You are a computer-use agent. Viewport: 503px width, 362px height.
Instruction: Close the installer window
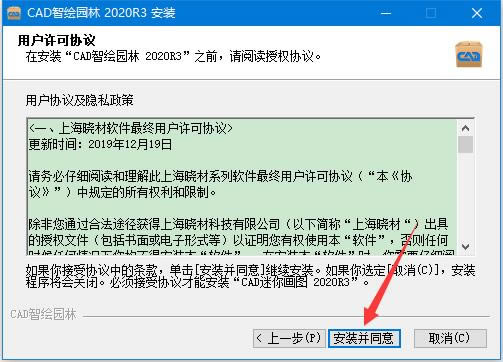click(x=477, y=13)
